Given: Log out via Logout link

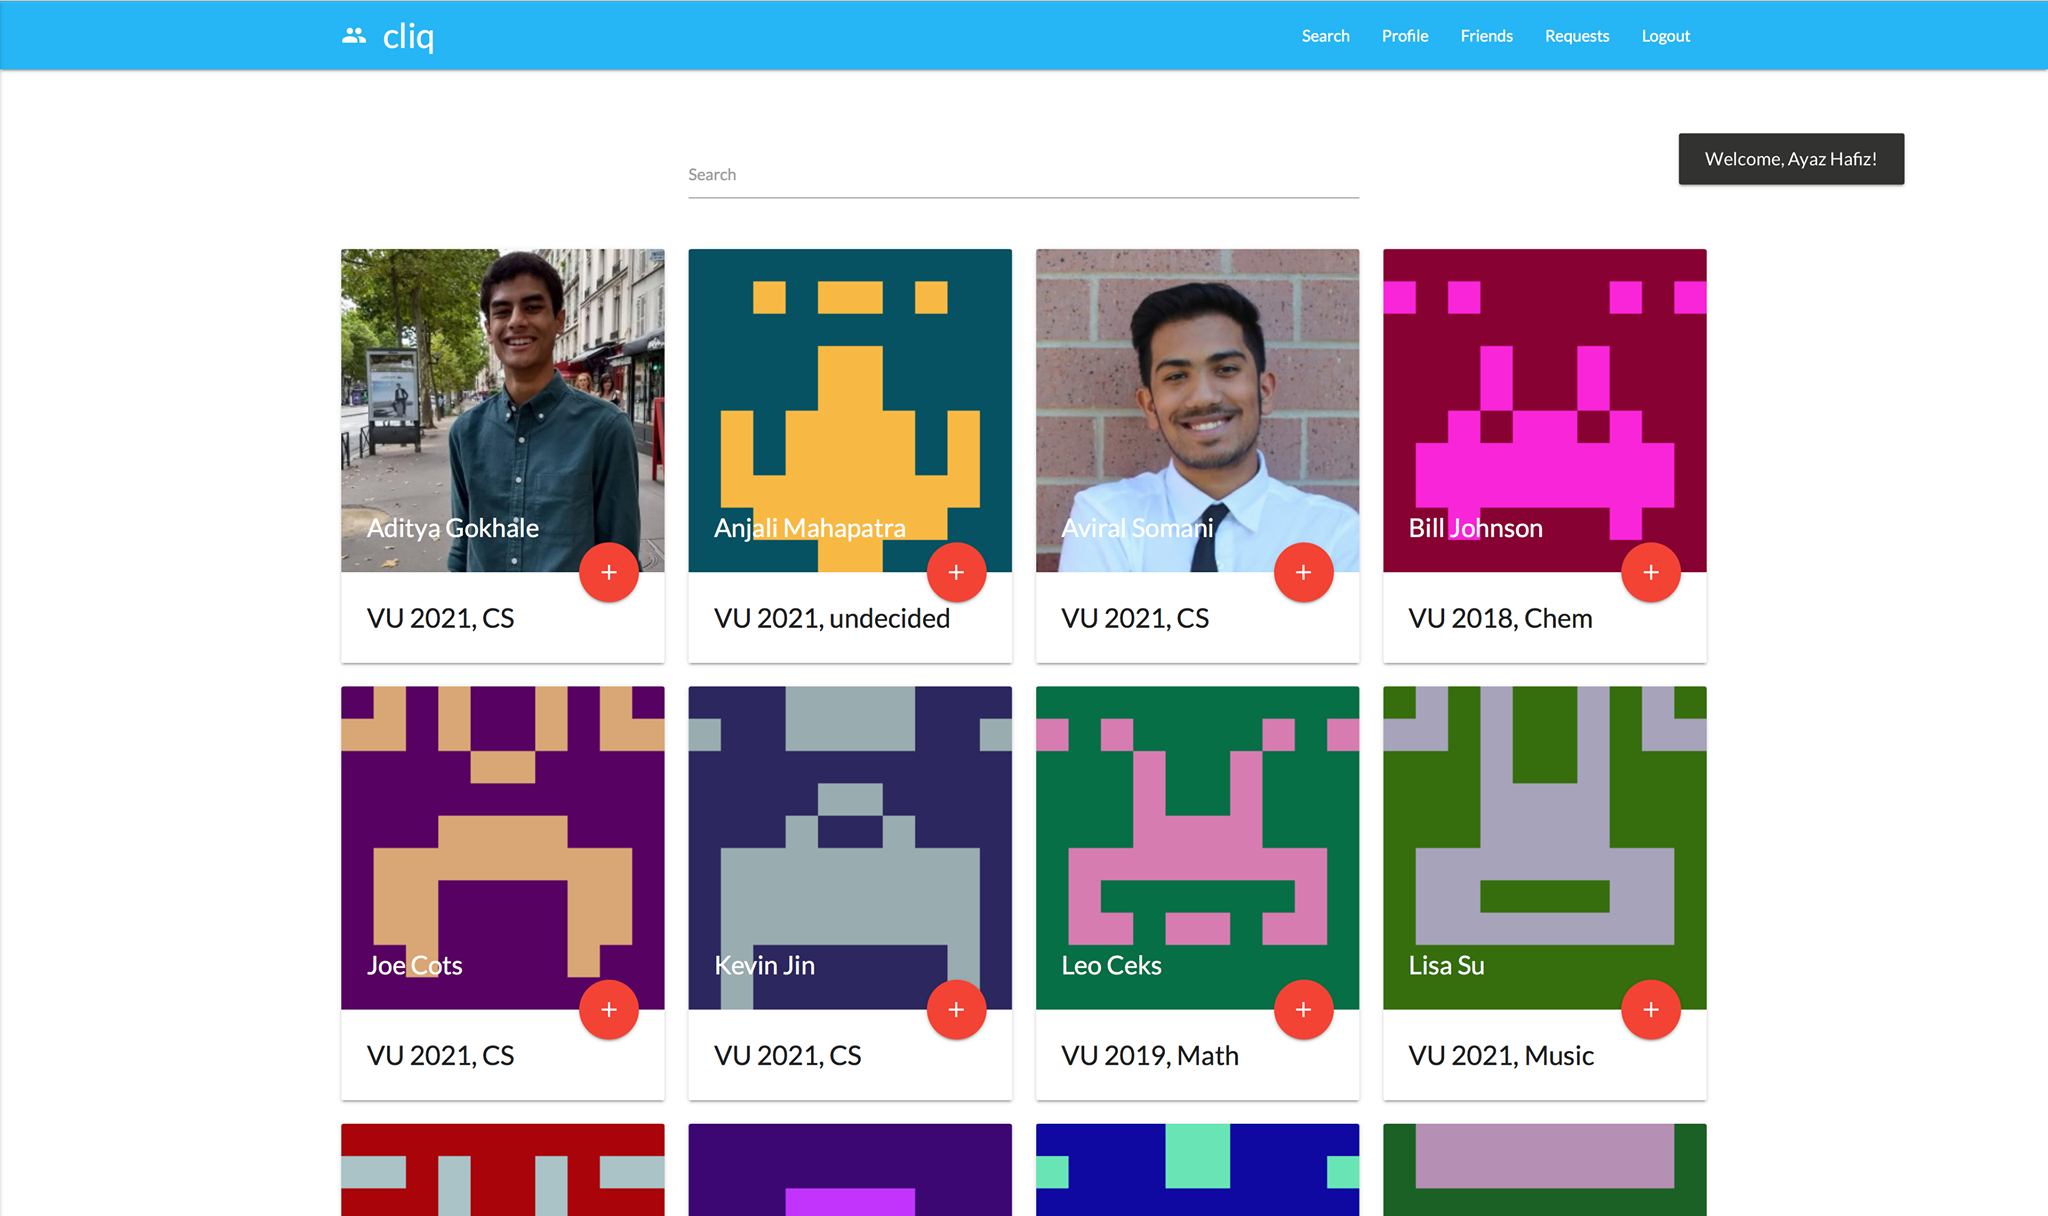Looking at the screenshot, I should tap(1665, 36).
